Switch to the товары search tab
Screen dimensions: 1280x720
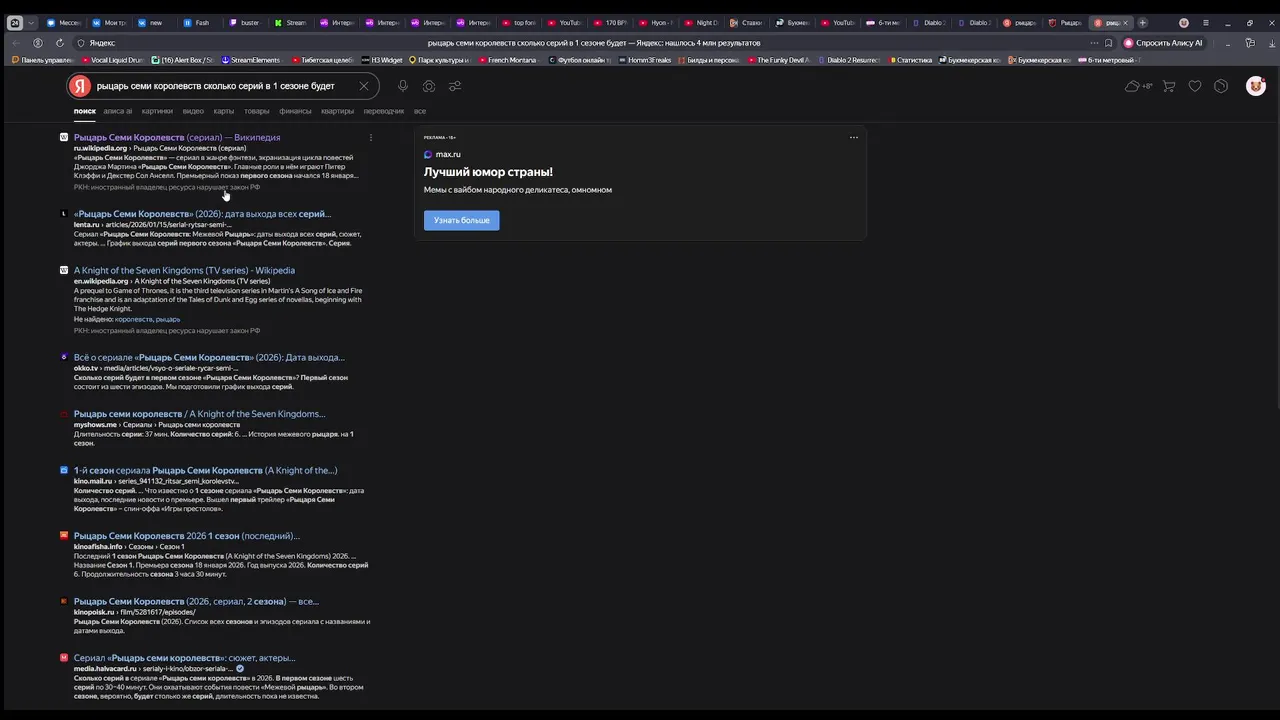coord(257,111)
